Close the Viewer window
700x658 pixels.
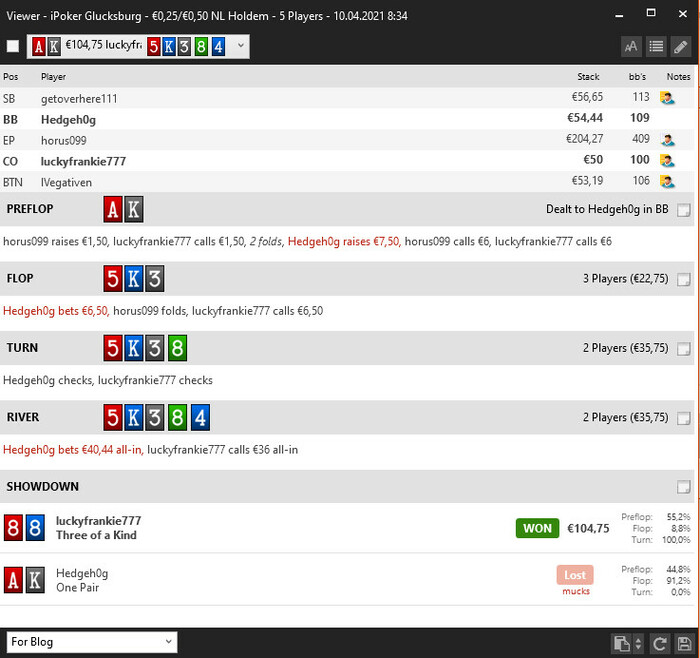(x=683, y=14)
